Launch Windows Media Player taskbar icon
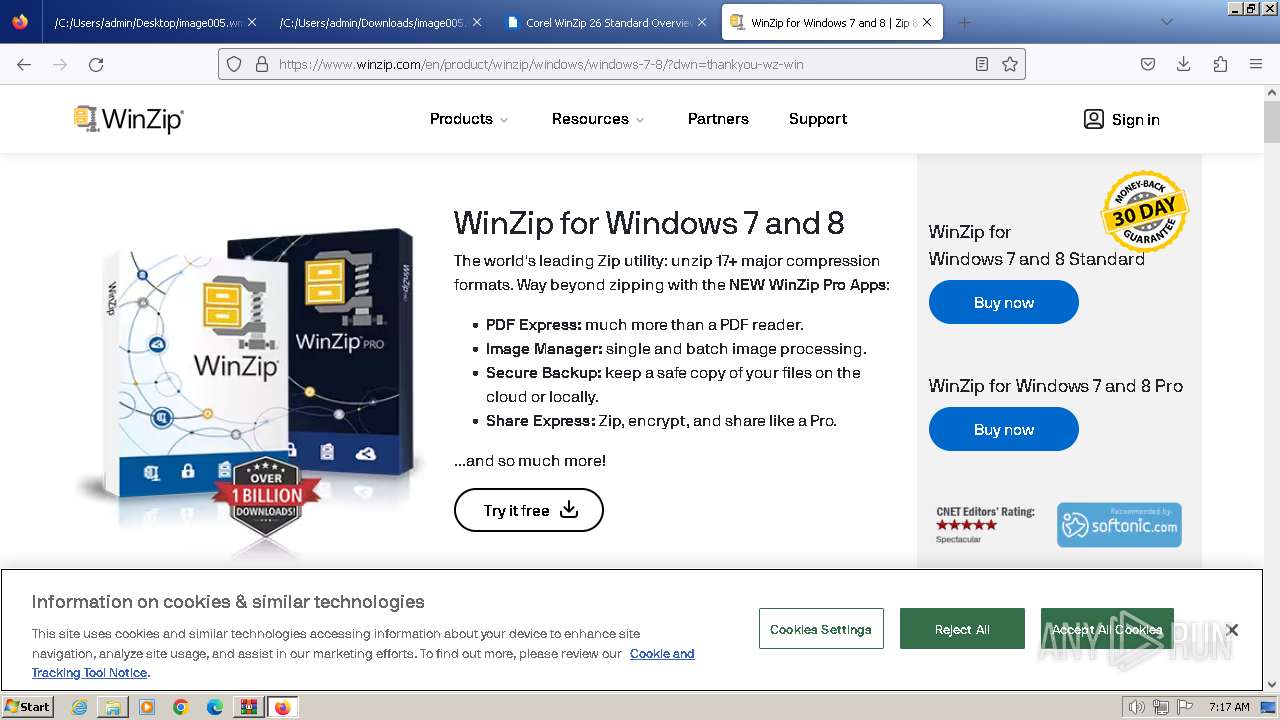This screenshot has height=720, width=1280. click(147, 707)
